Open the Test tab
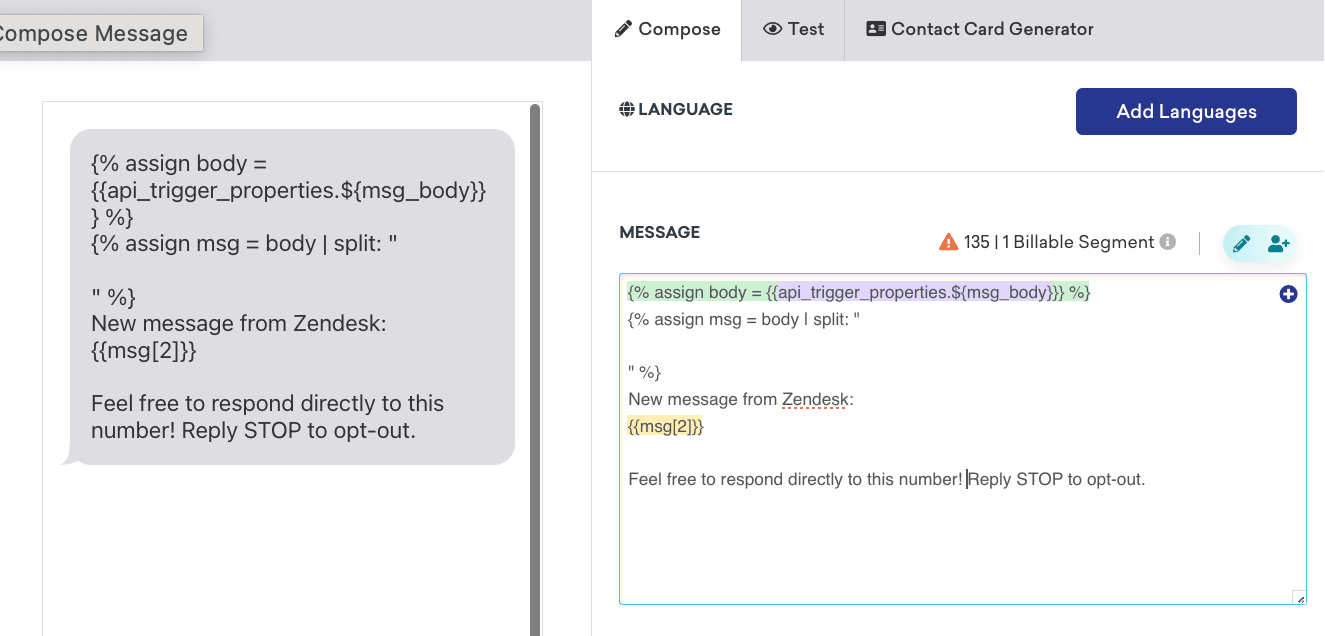 (x=794, y=30)
